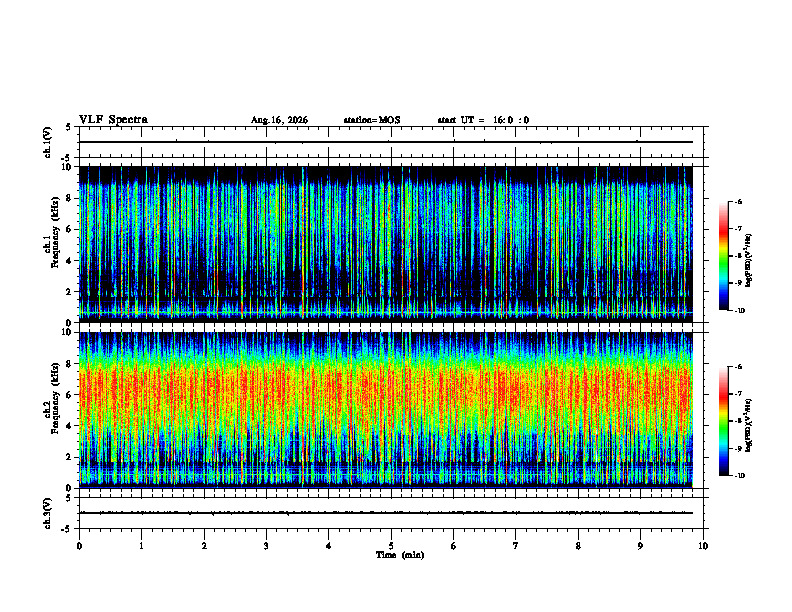Click time axis tick label "9"
Image resolution: width=792 pixels, height=612 pixels.
[640, 546]
